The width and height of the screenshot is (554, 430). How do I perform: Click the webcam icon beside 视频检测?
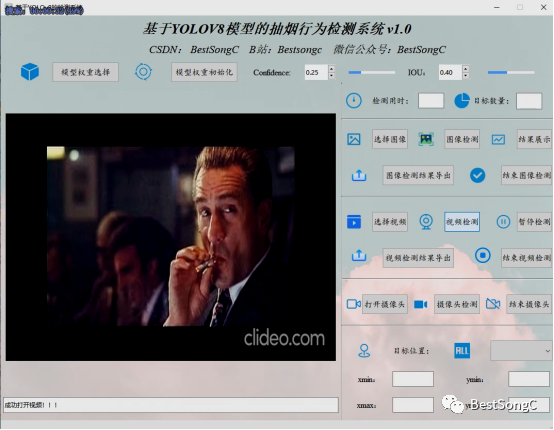click(x=426, y=222)
